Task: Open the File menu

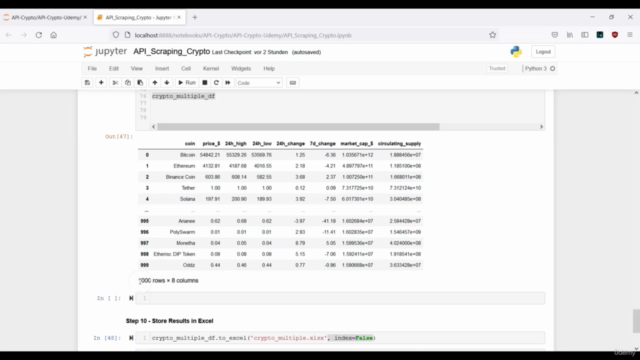Action: (x=92, y=69)
